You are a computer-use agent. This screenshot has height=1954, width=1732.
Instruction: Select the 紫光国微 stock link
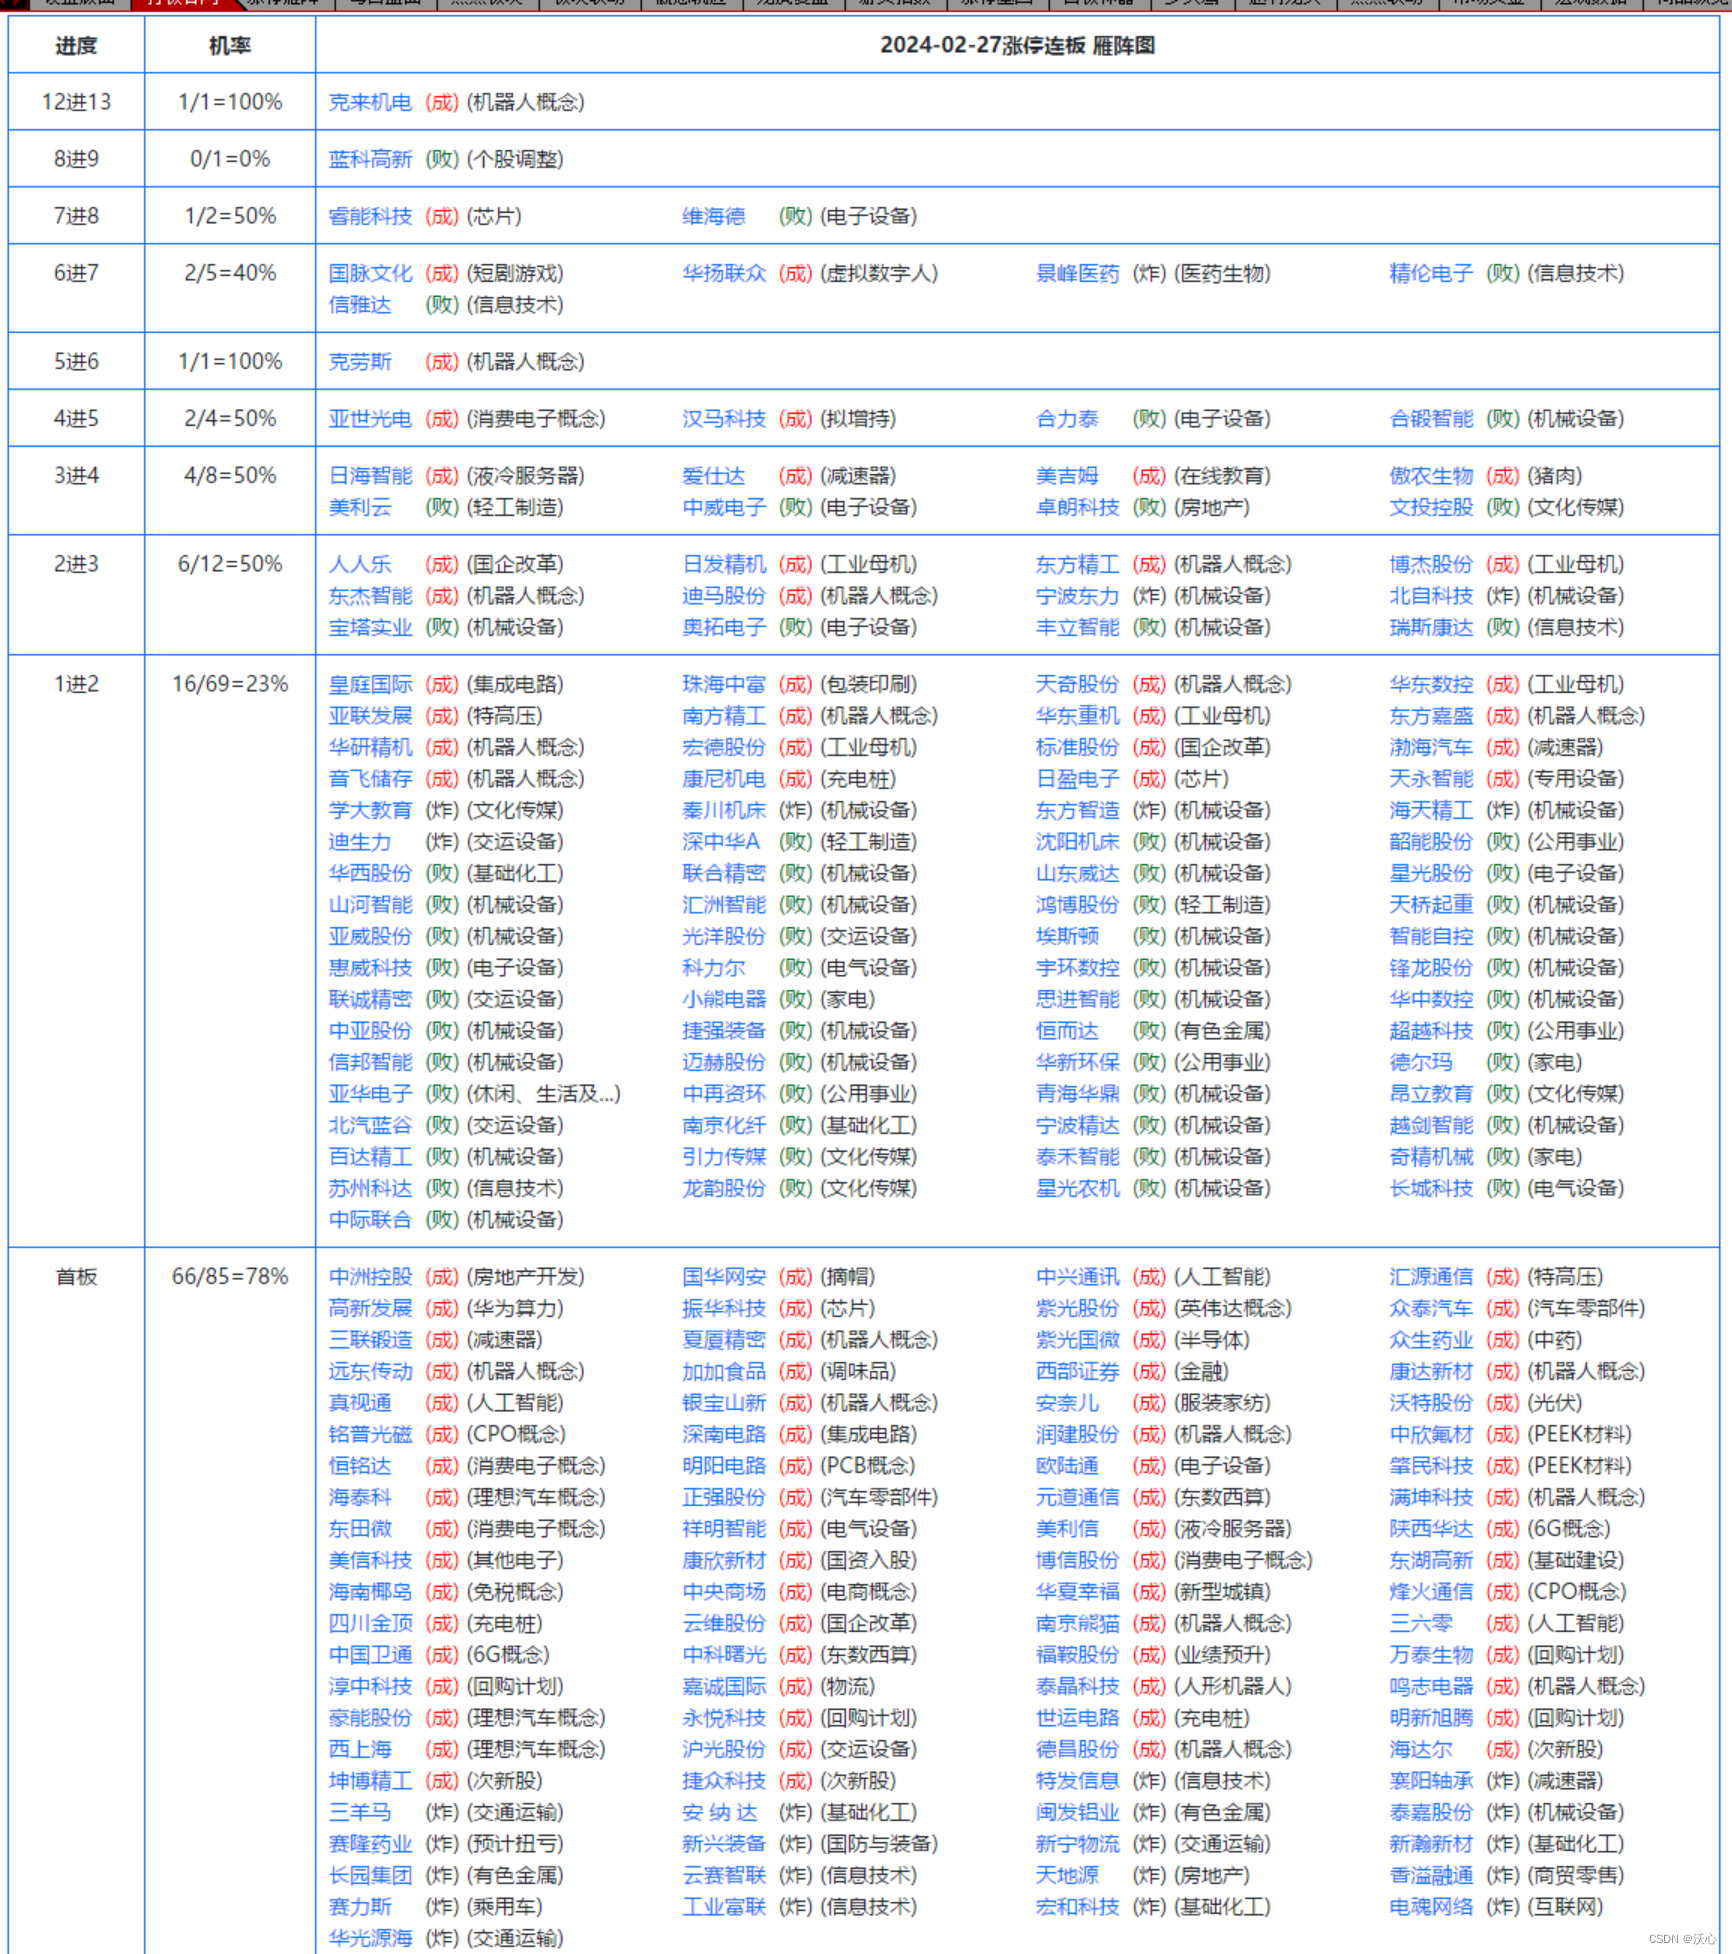click(1077, 1339)
